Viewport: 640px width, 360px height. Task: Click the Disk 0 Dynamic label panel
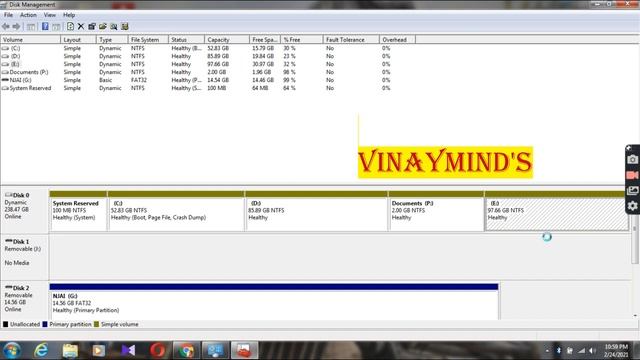tap(24, 211)
